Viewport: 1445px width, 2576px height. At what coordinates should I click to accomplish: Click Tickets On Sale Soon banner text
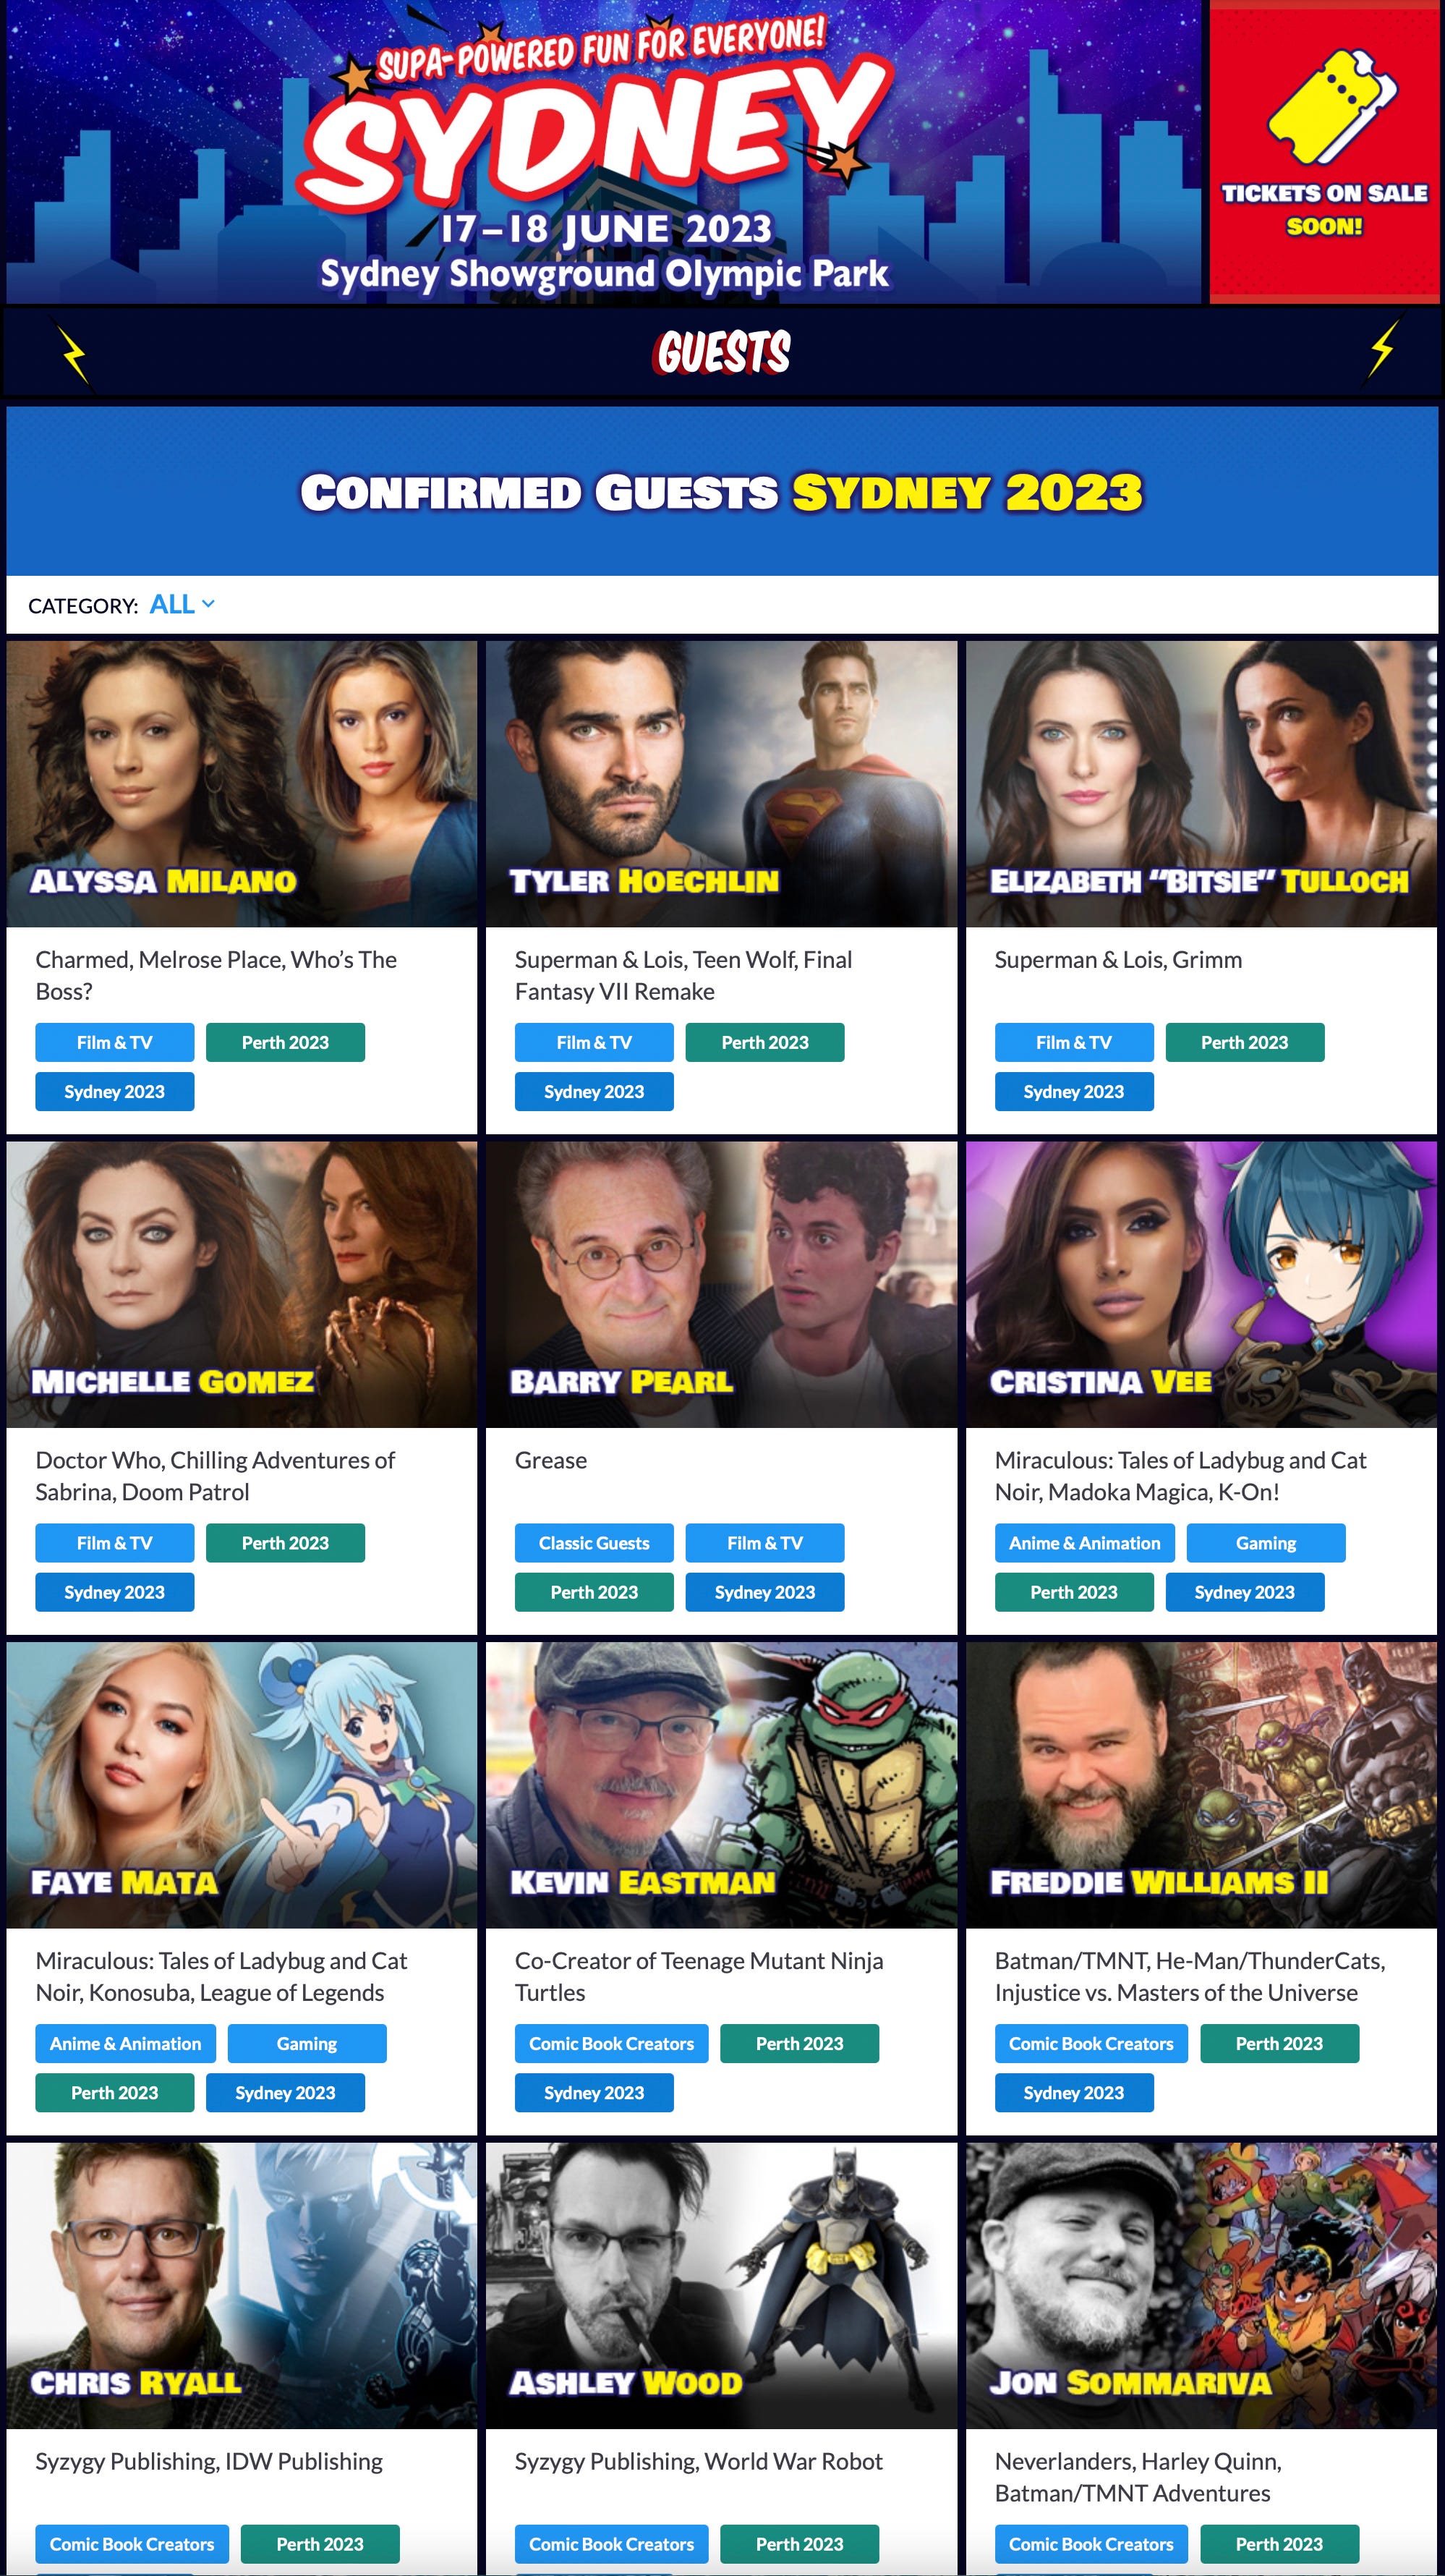(1324, 209)
